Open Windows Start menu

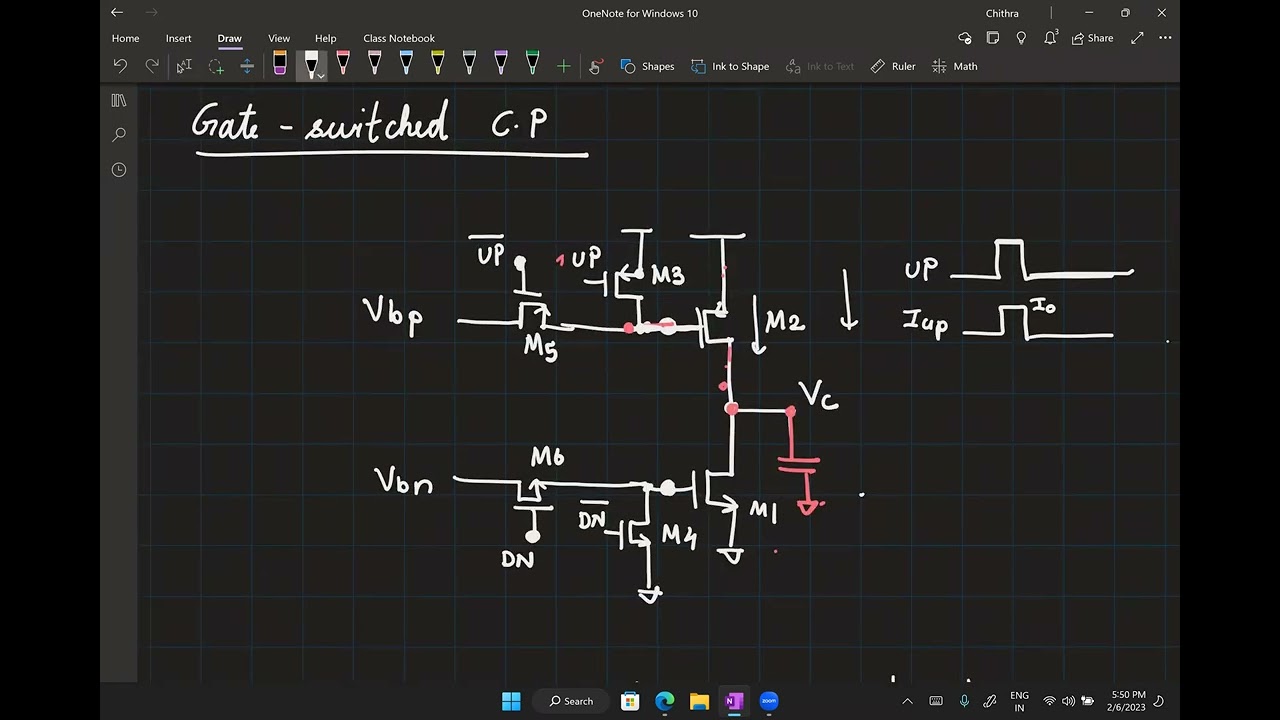click(x=511, y=701)
